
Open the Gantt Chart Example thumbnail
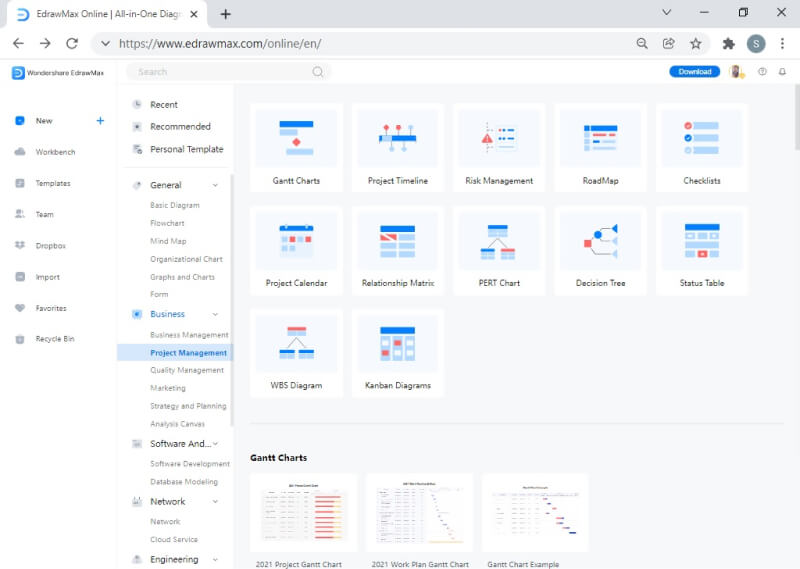point(535,513)
